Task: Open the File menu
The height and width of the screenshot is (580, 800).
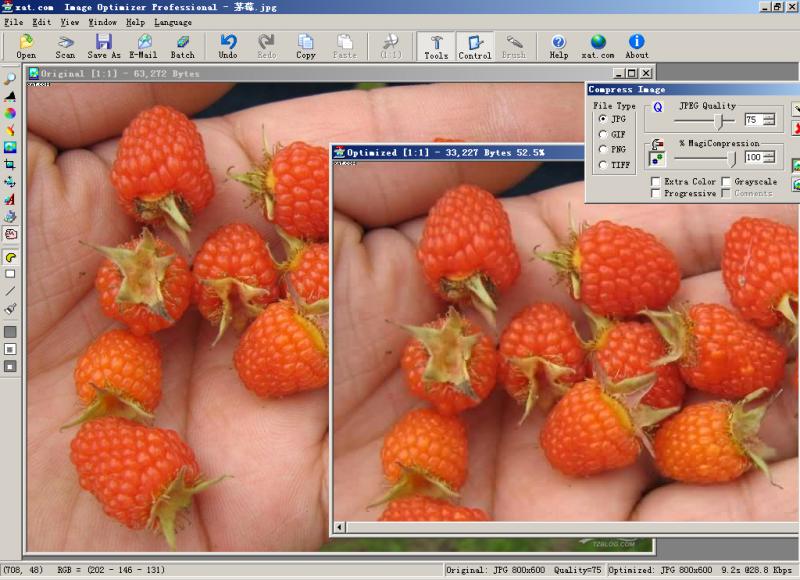Action: pos(13,22)
